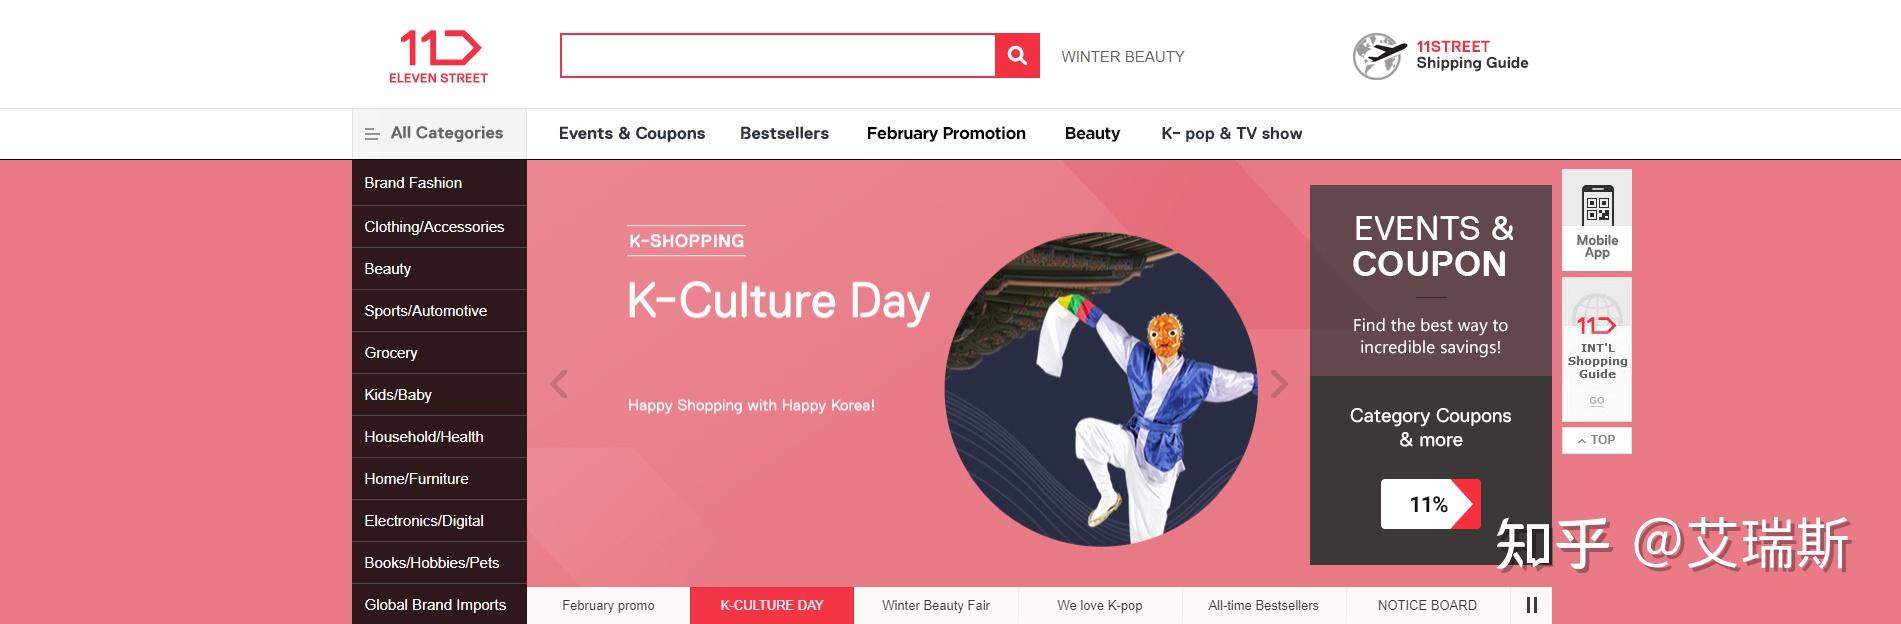The height and width of the screenshot is (624, 1901).
Task: Select the NOTICE BOARD banner tab
Action: [x=1427, y=605]
